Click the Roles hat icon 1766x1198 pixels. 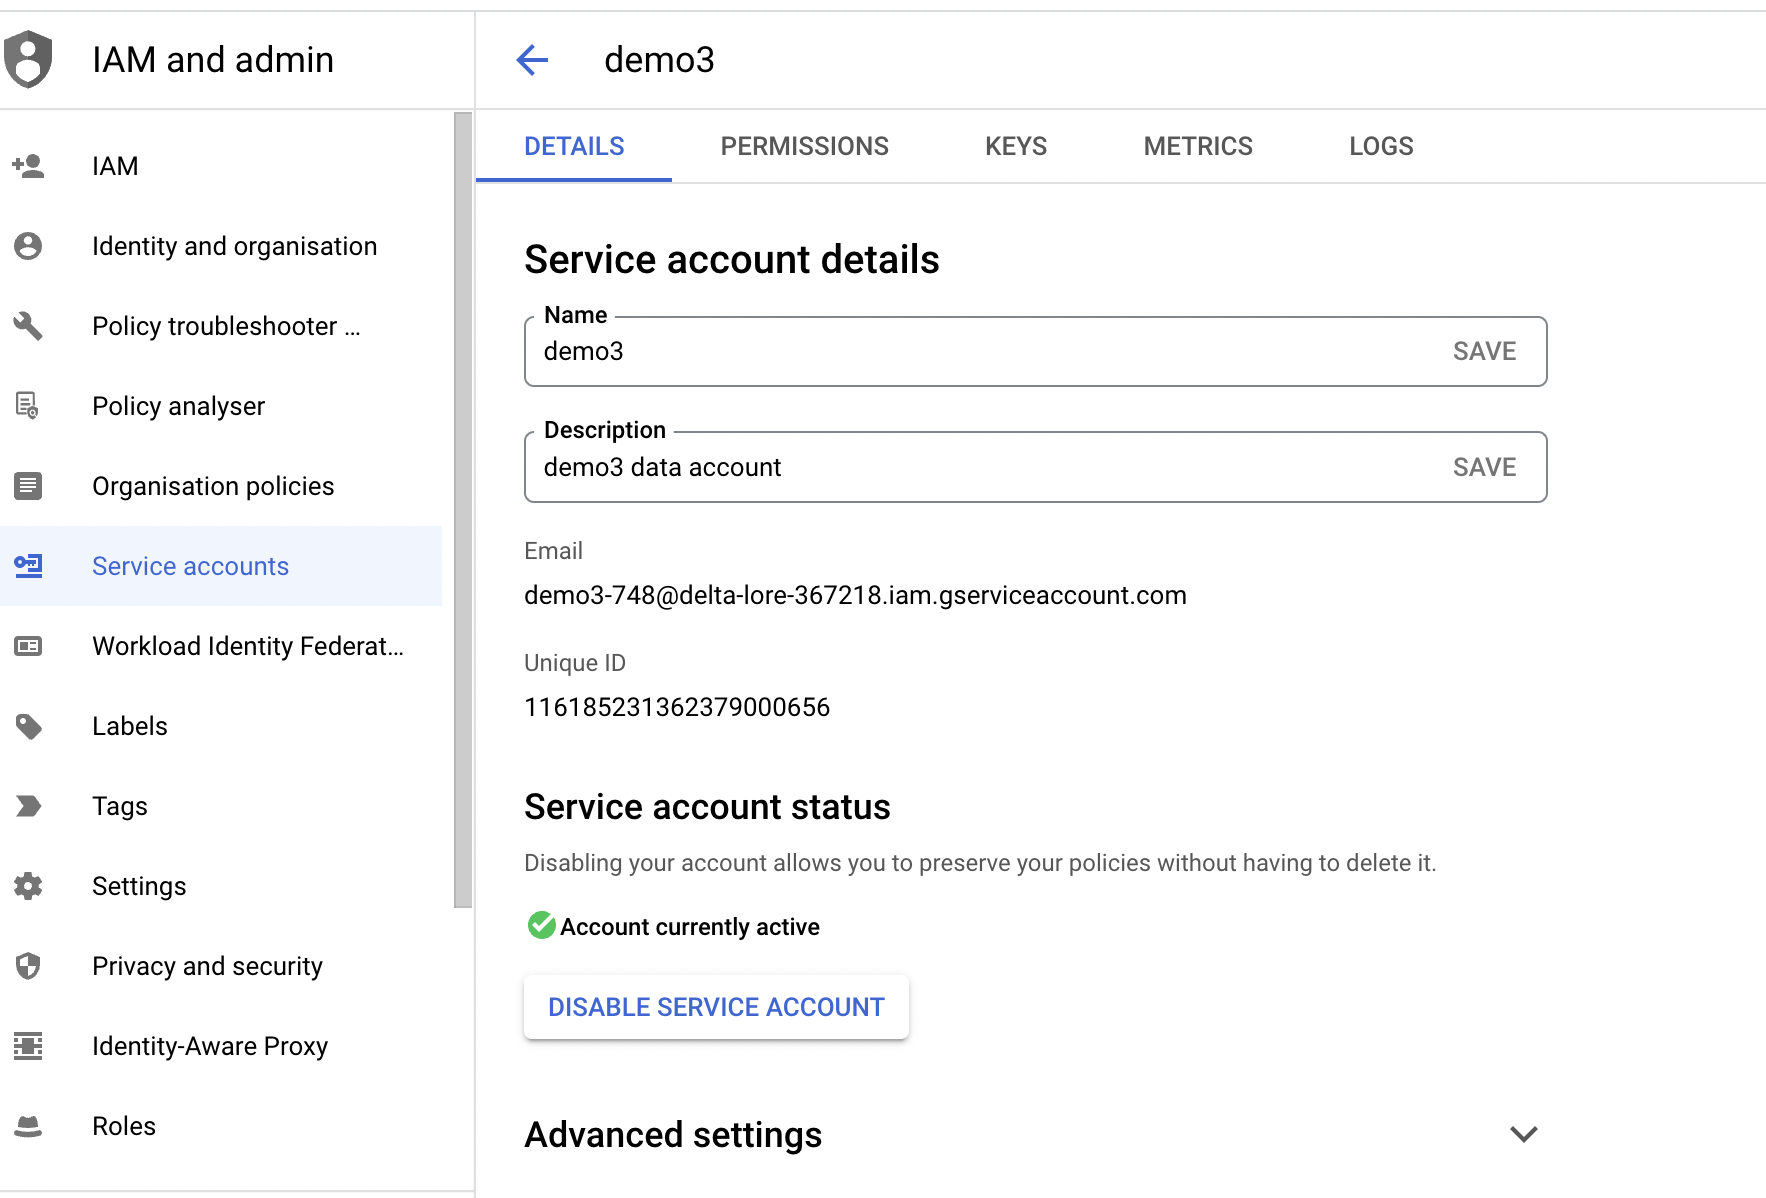tap(28, 1126)
